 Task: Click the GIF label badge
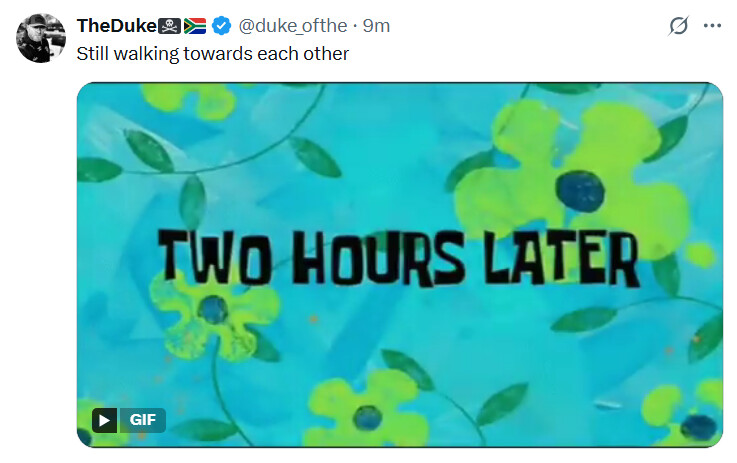(142, 420)
